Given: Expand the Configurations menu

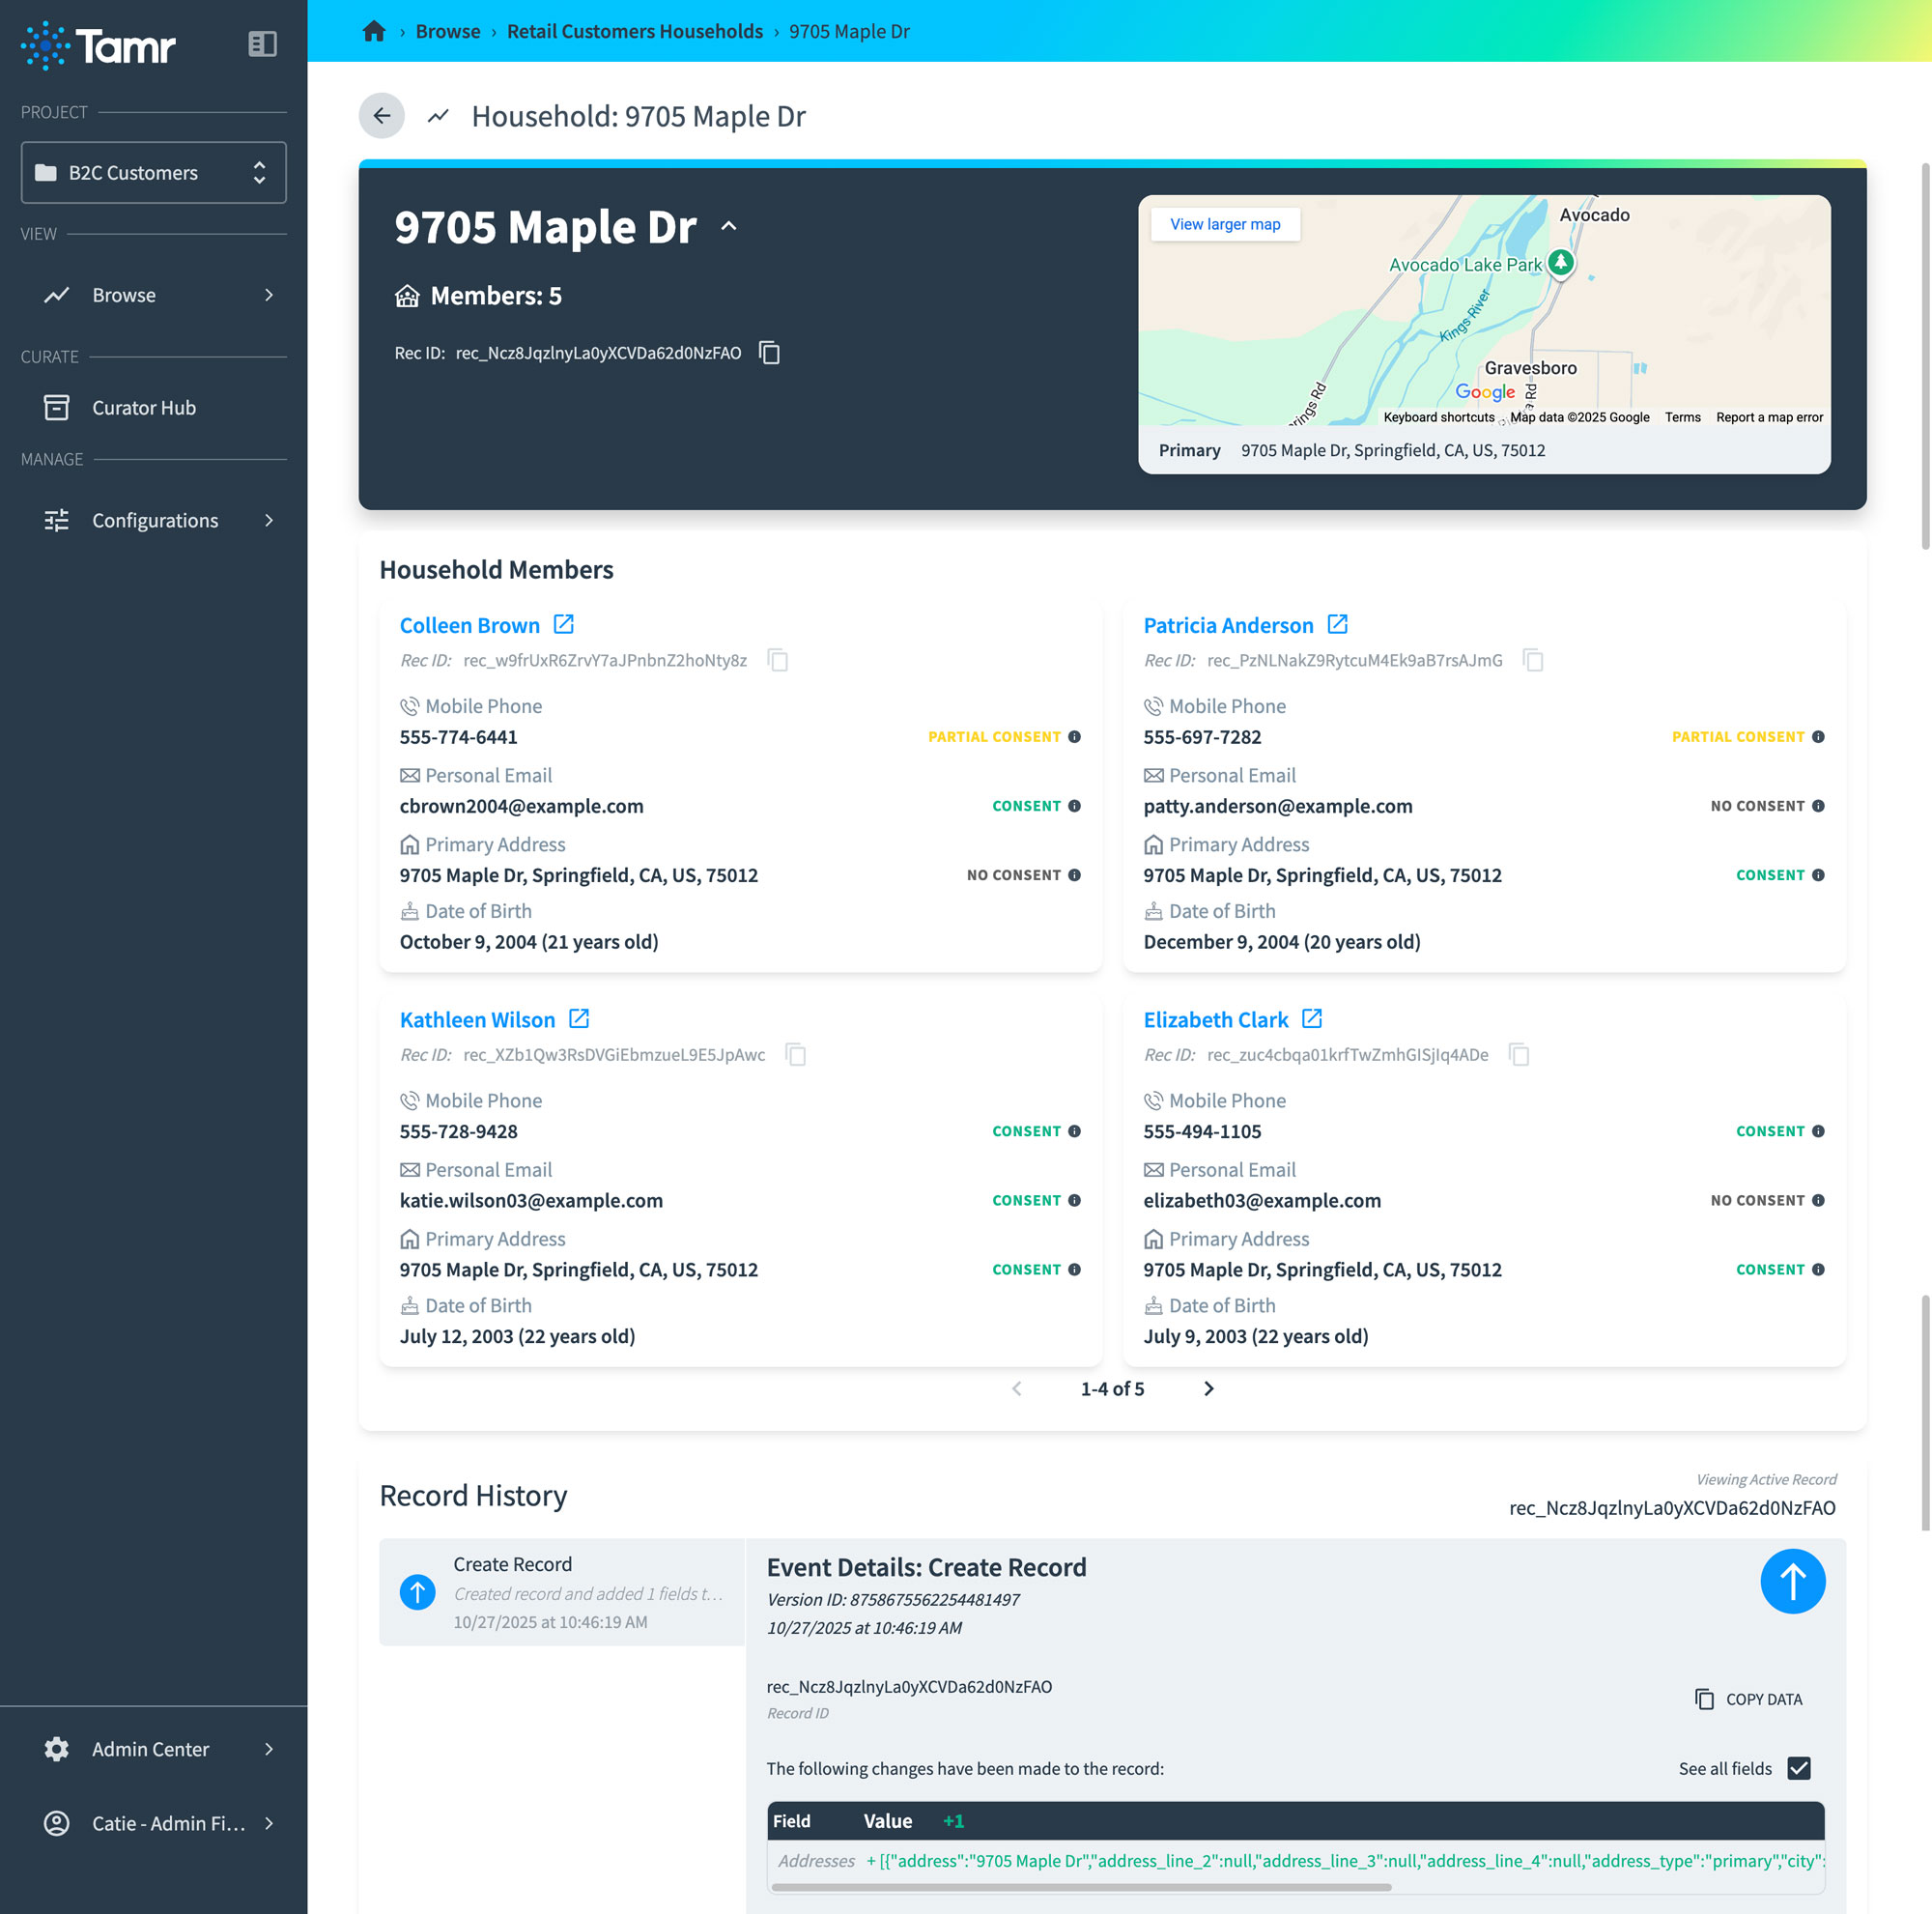Looking at the screenshot, I should click(154, 520).
